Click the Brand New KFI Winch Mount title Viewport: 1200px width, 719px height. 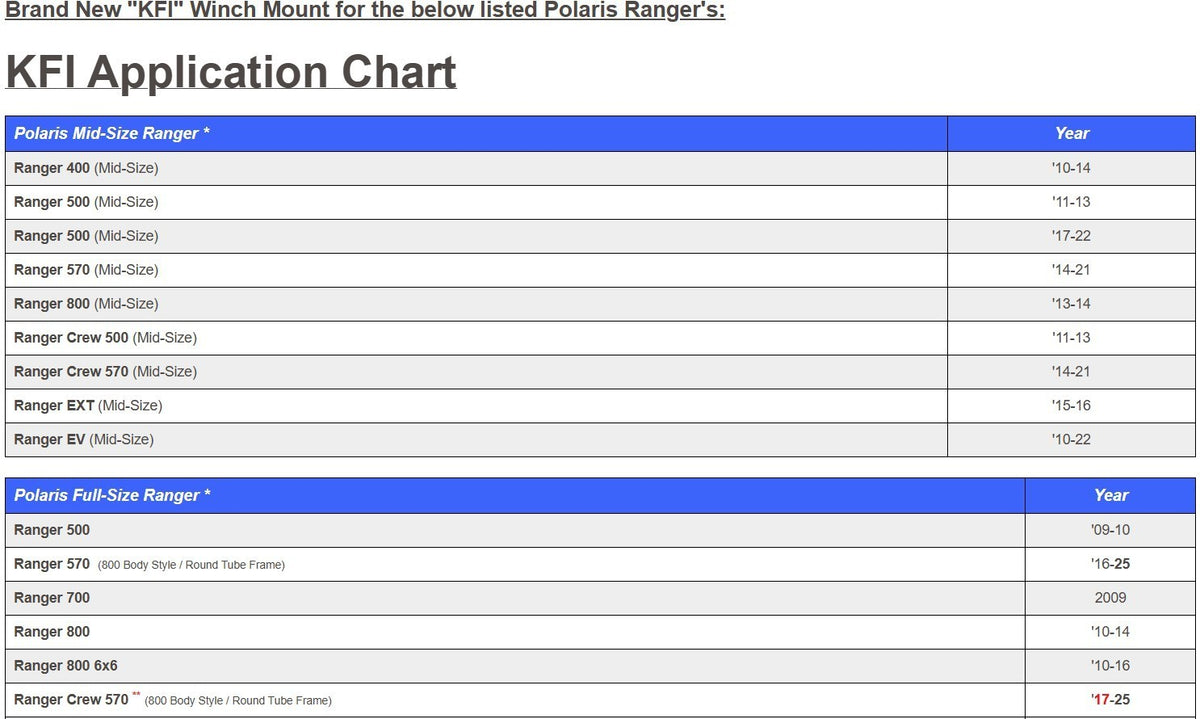point(365,11)
